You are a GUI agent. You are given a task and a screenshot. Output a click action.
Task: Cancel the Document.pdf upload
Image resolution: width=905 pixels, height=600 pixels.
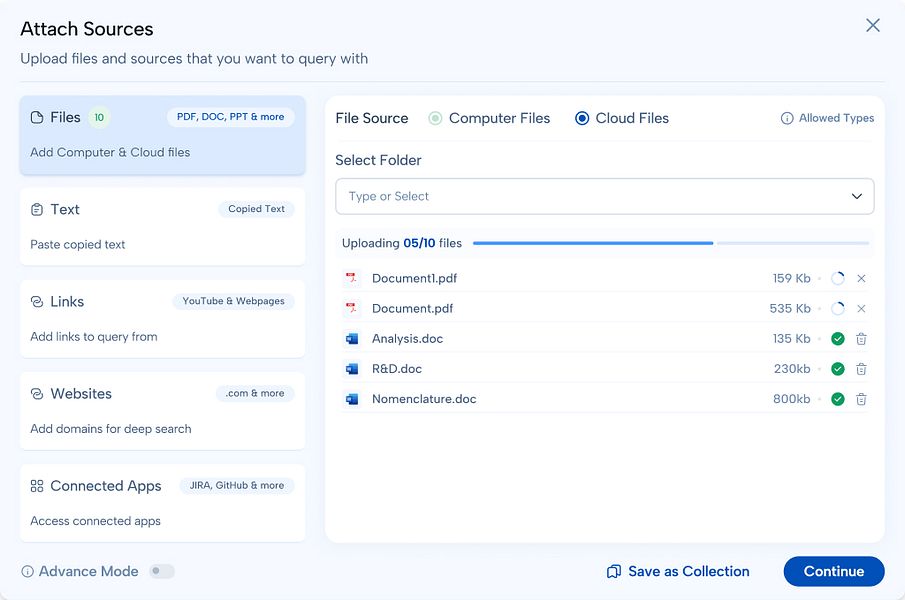click(861, 309)
